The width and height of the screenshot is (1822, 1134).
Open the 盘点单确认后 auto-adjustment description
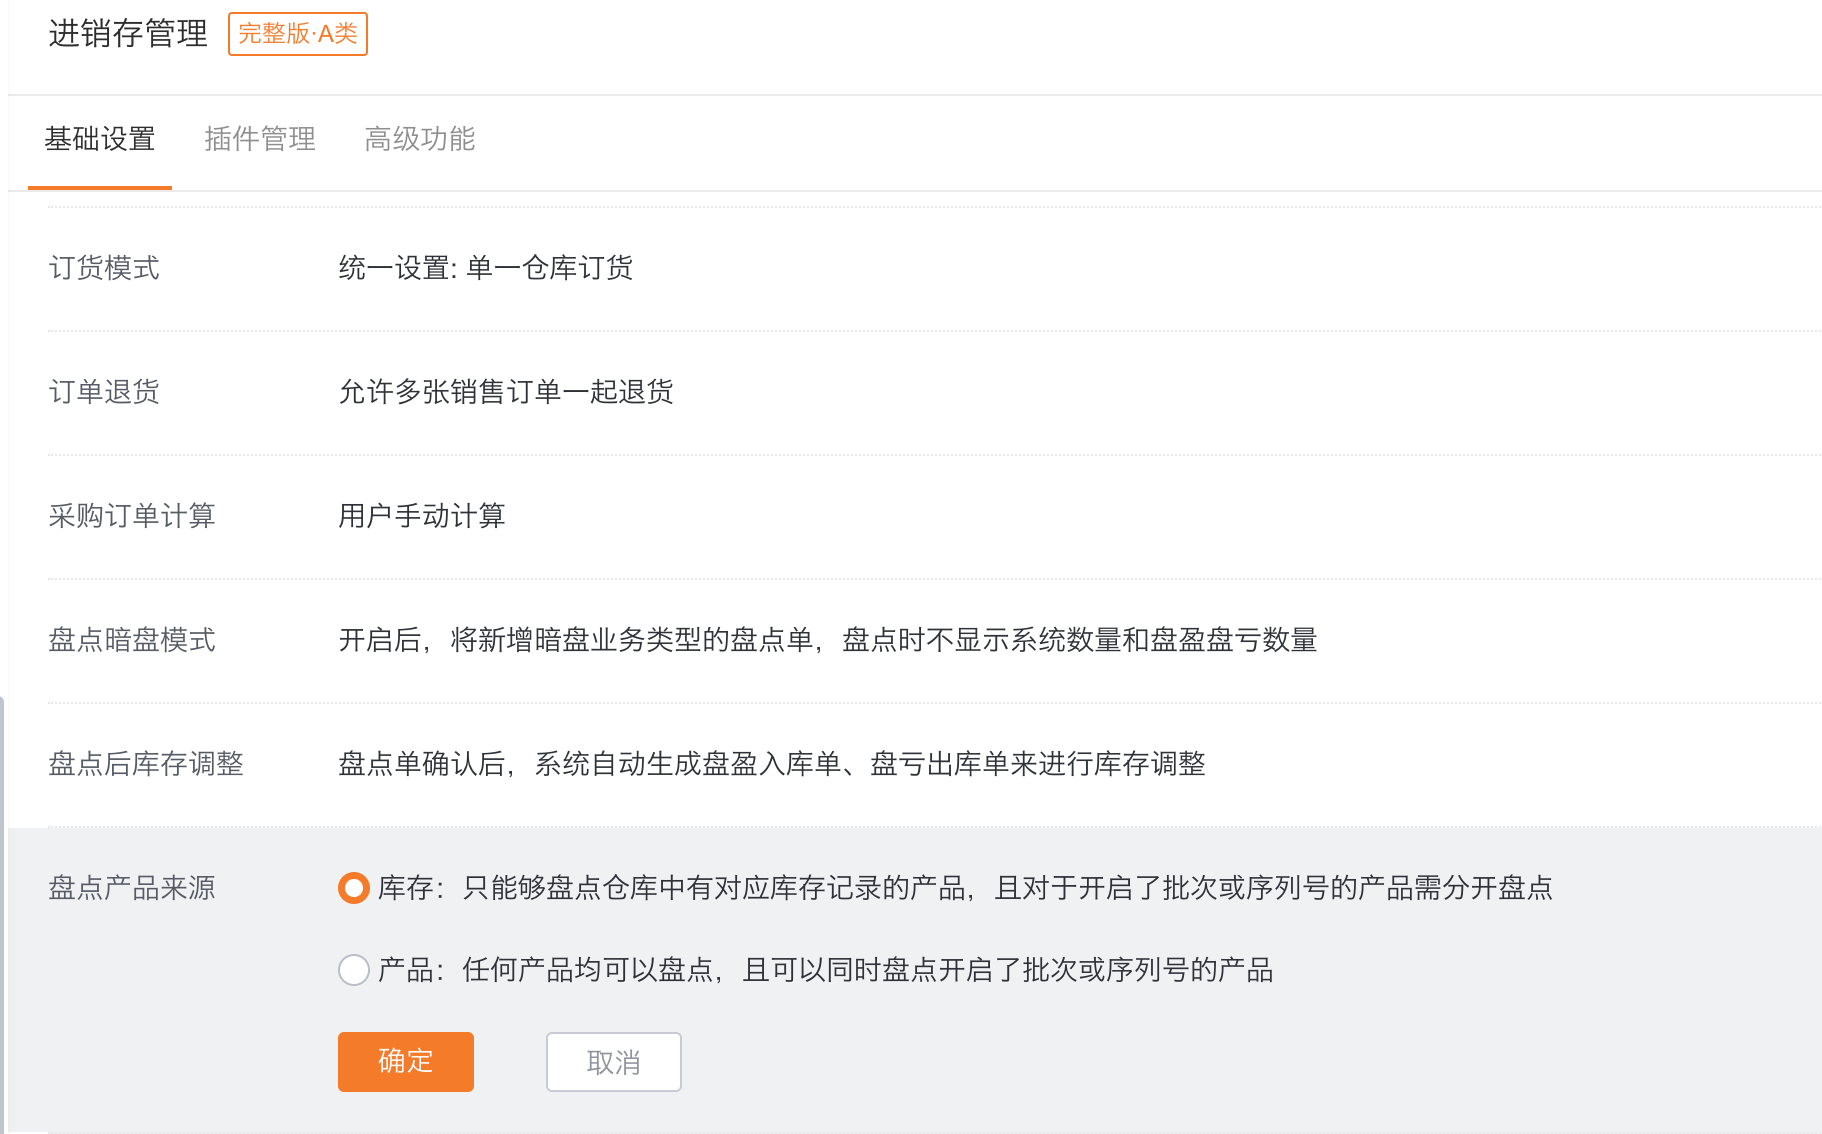(771, 764)
